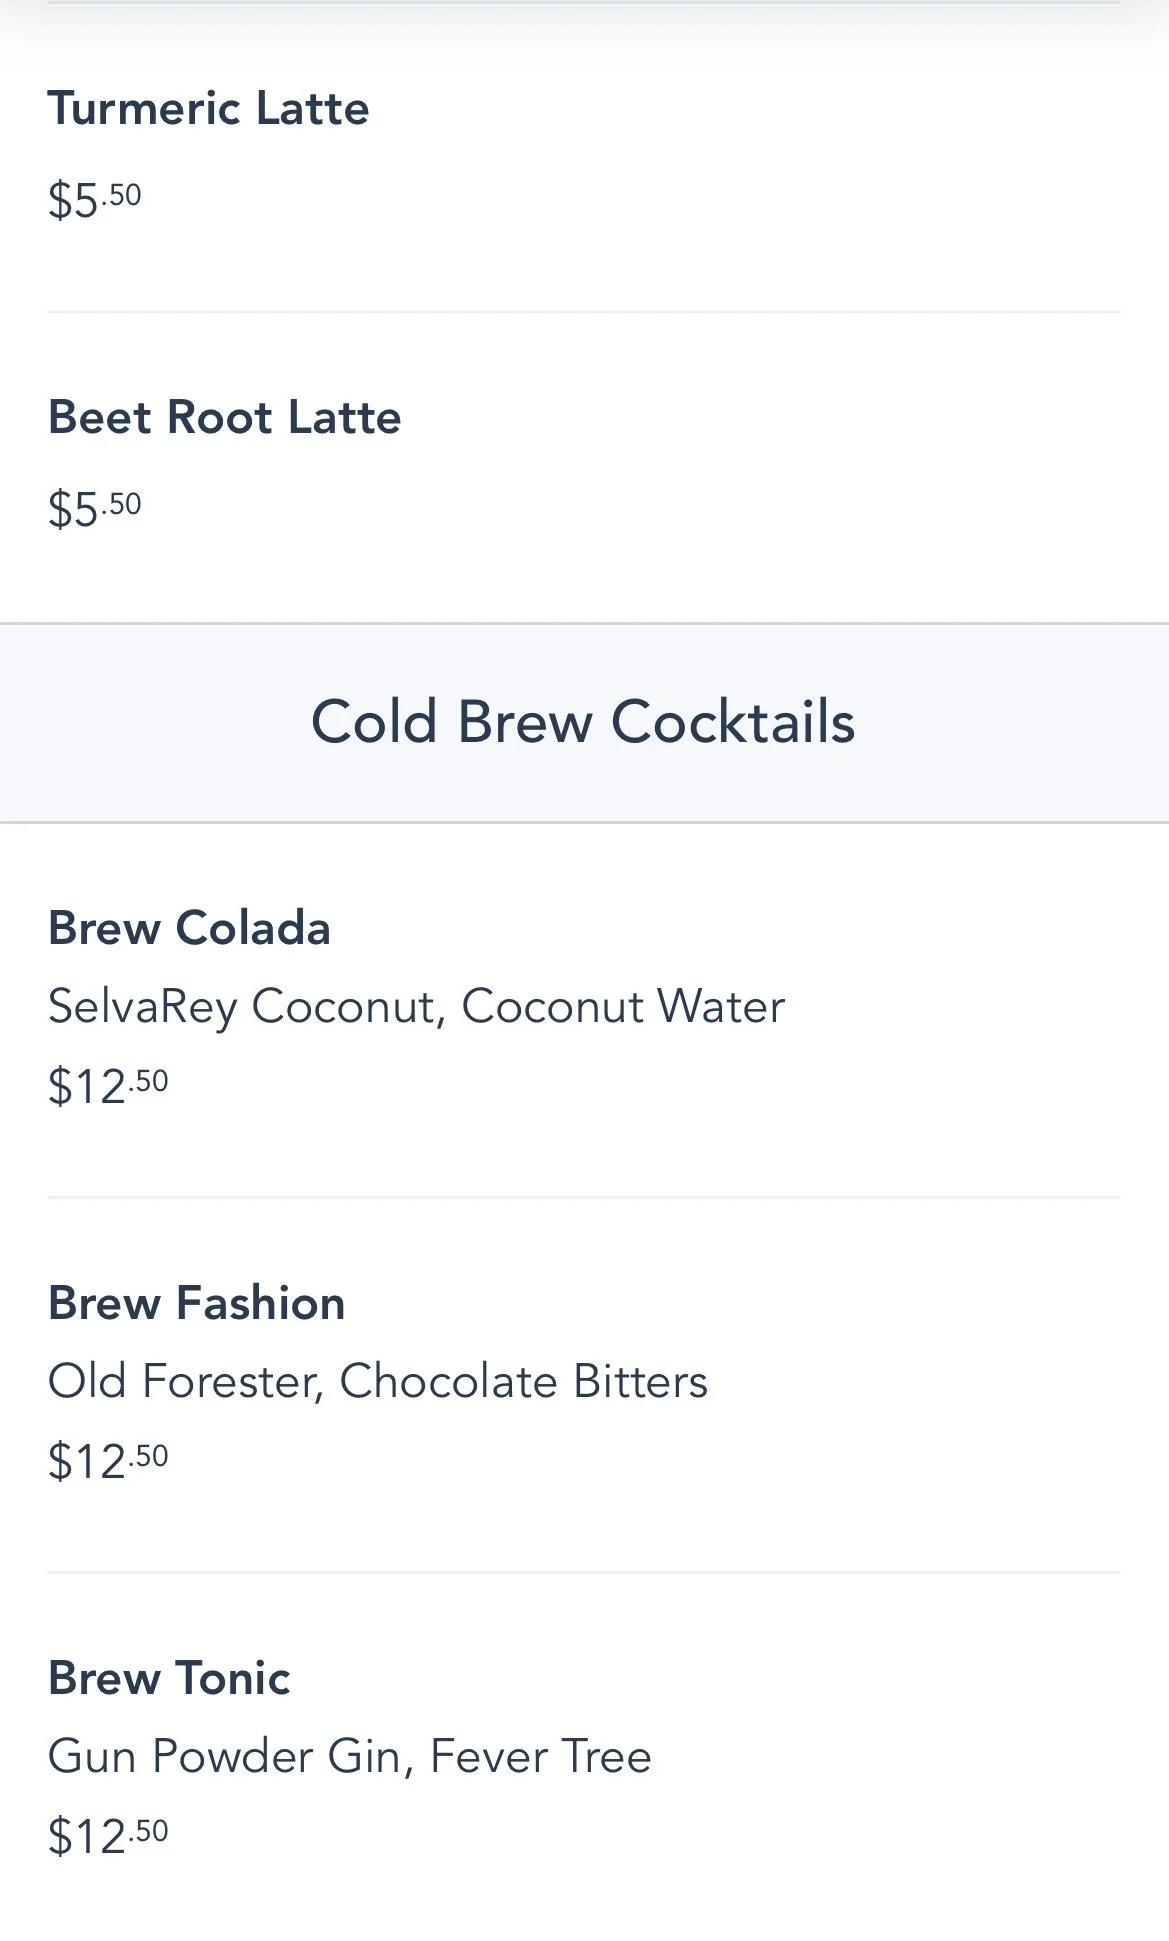Screen dimensions: 1169x1941
Task: Tap the Brew Colada $12.50 price
Action: point(108,1086)
